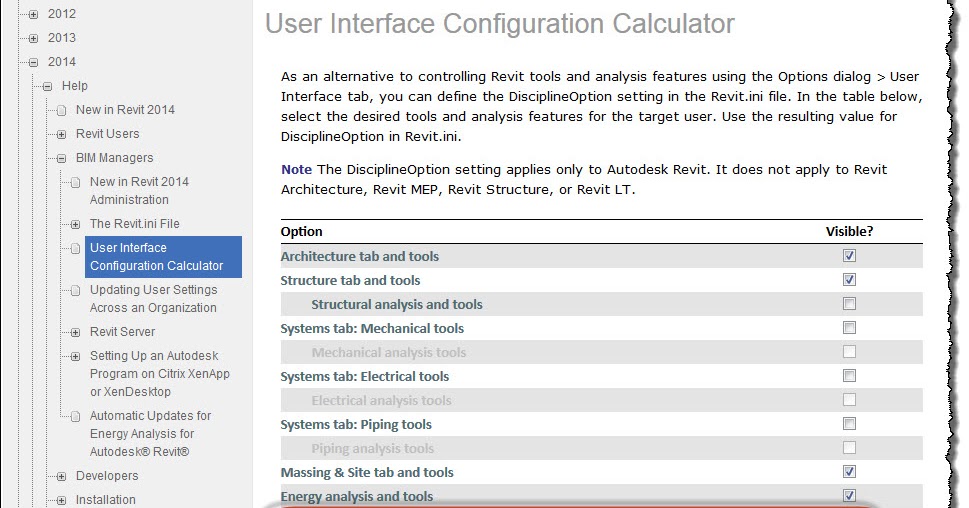Click the disabled Electrical analysis tools checkbox

849,400
